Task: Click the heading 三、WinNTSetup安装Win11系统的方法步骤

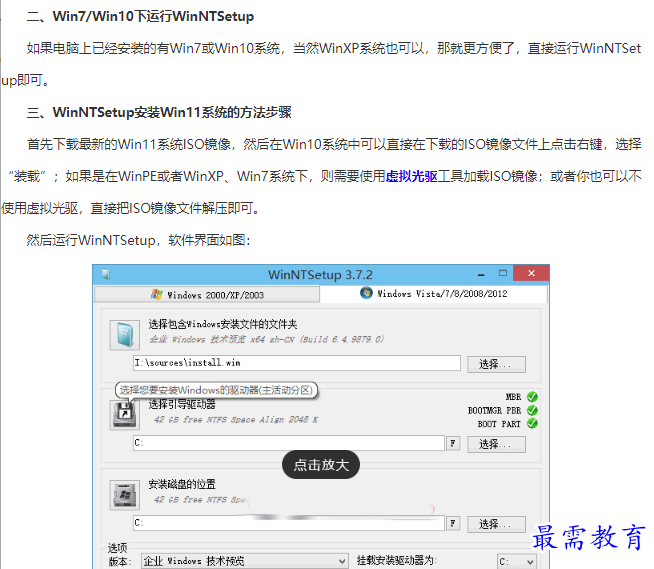Action: tap(159, 113)
